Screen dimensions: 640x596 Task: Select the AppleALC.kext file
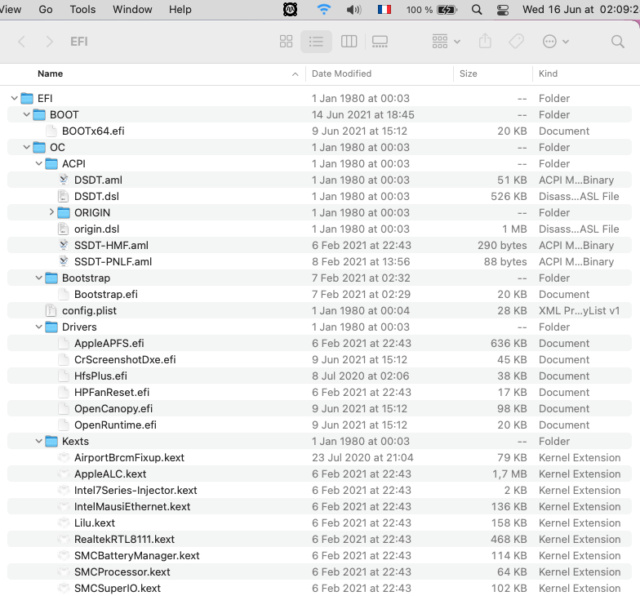click(110, 474)
